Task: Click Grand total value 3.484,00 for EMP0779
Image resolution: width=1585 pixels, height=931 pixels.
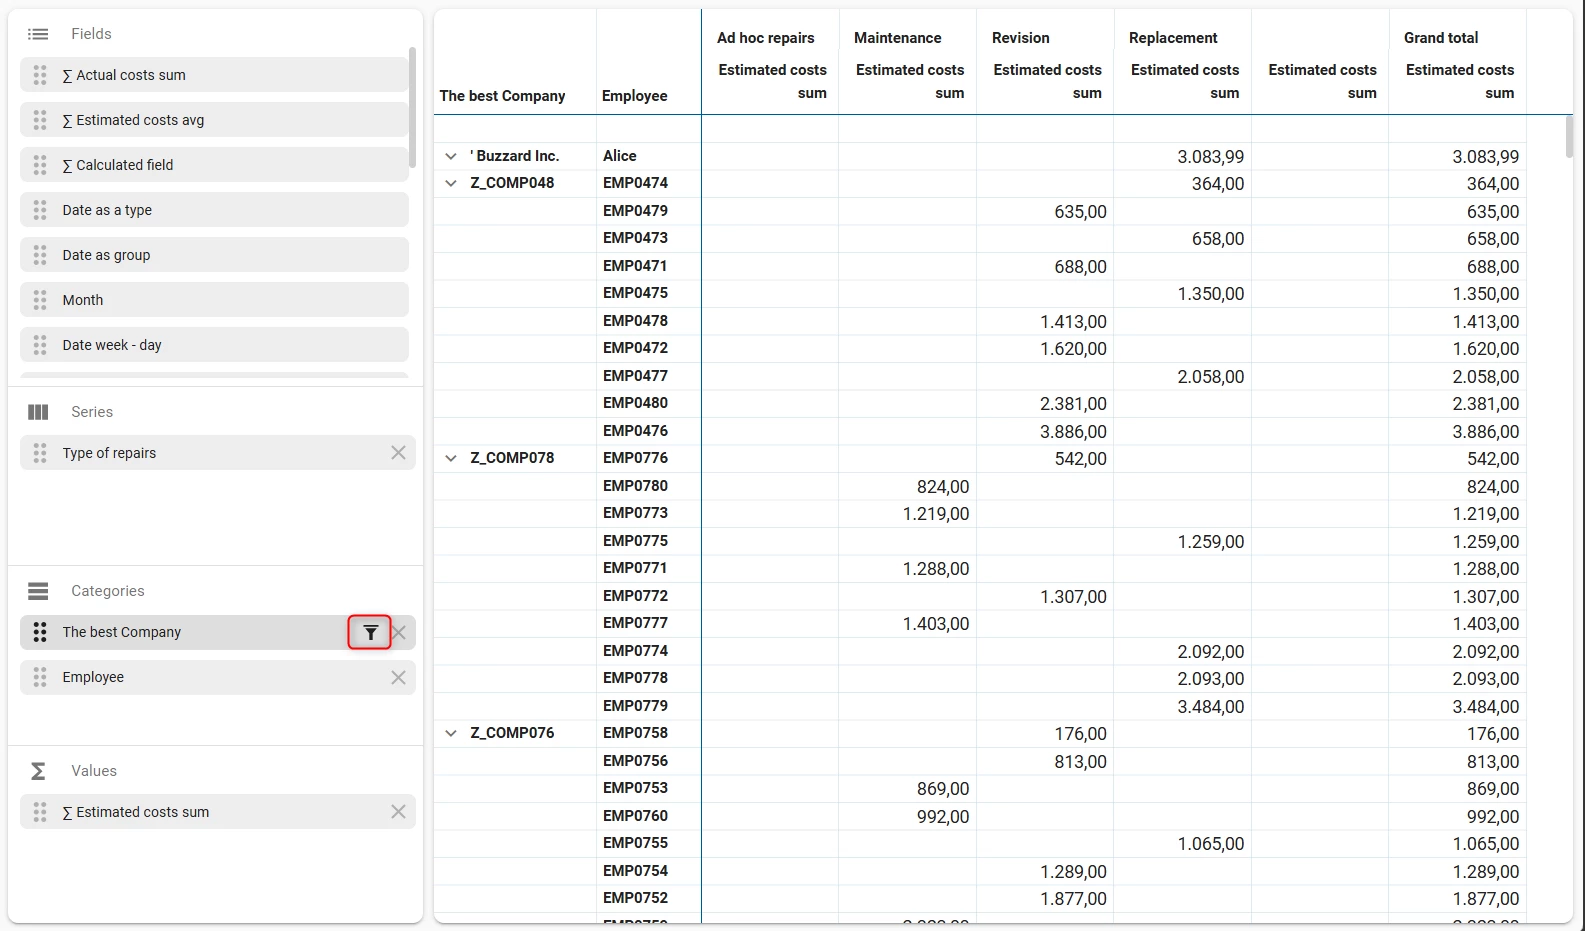Action: pos(1486,707)
